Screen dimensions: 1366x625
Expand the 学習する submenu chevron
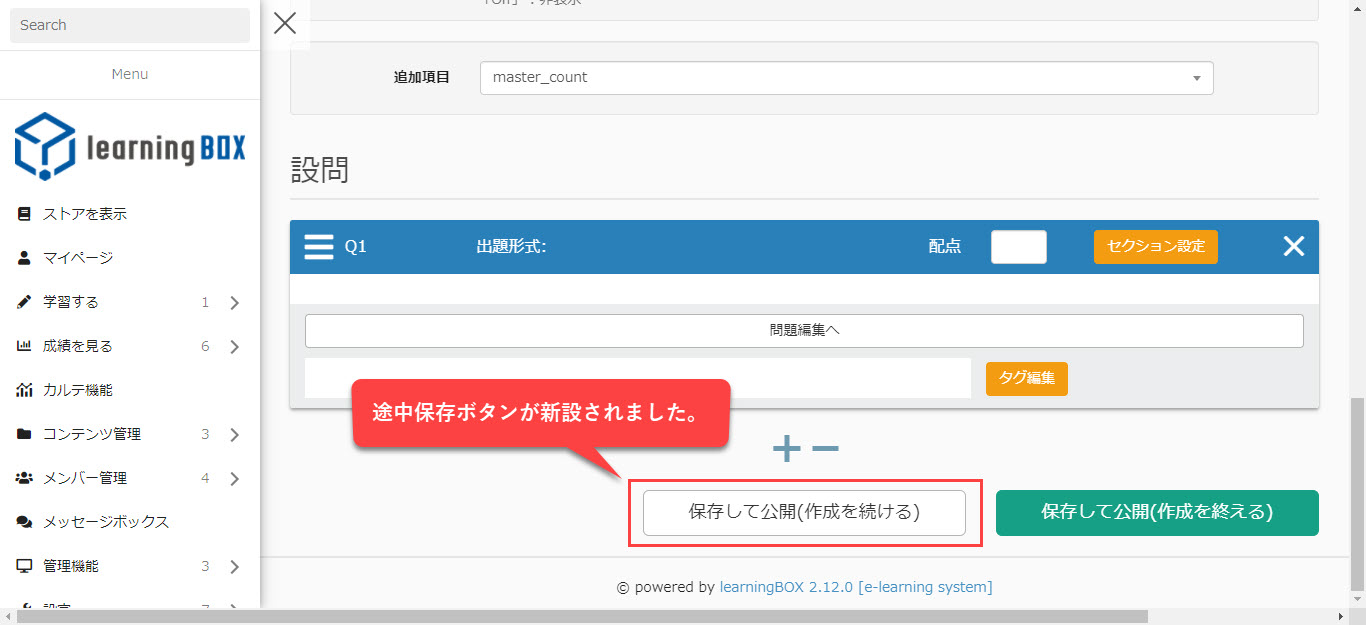click(x=234, y=303)
